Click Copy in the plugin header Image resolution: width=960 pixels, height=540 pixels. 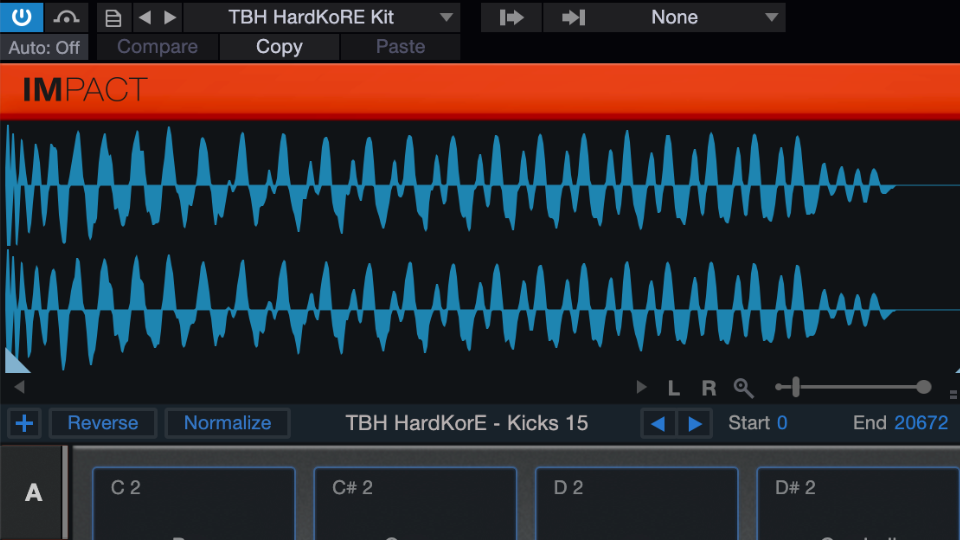(x=279, y=47)
